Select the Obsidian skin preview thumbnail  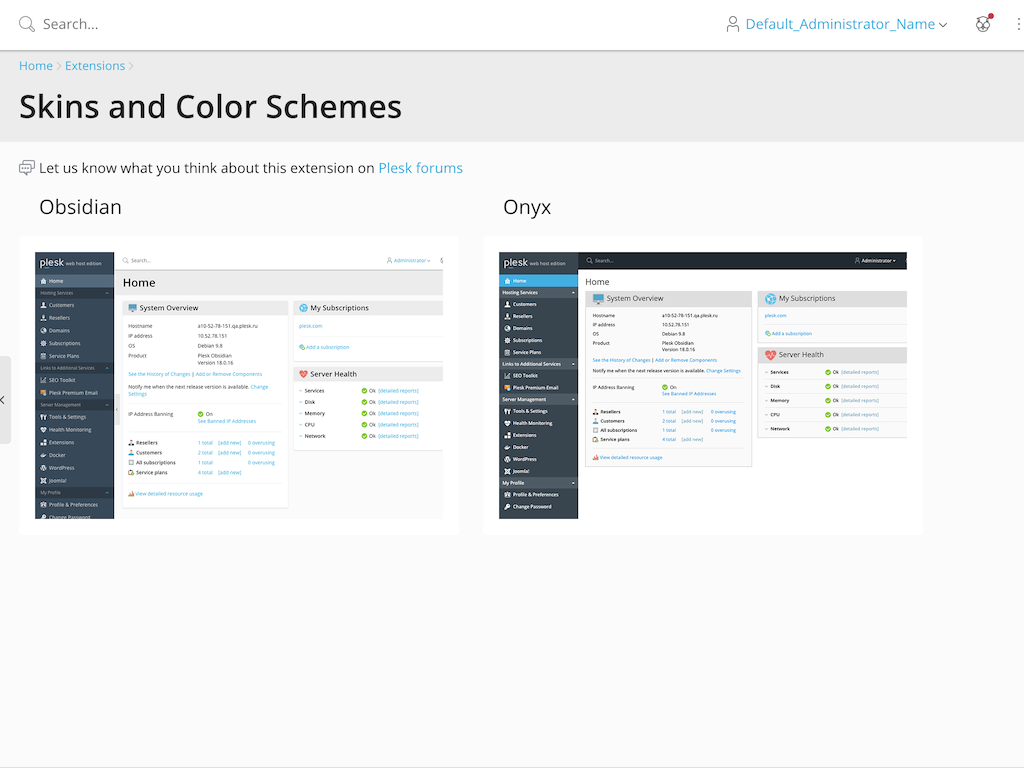point(239,385)
